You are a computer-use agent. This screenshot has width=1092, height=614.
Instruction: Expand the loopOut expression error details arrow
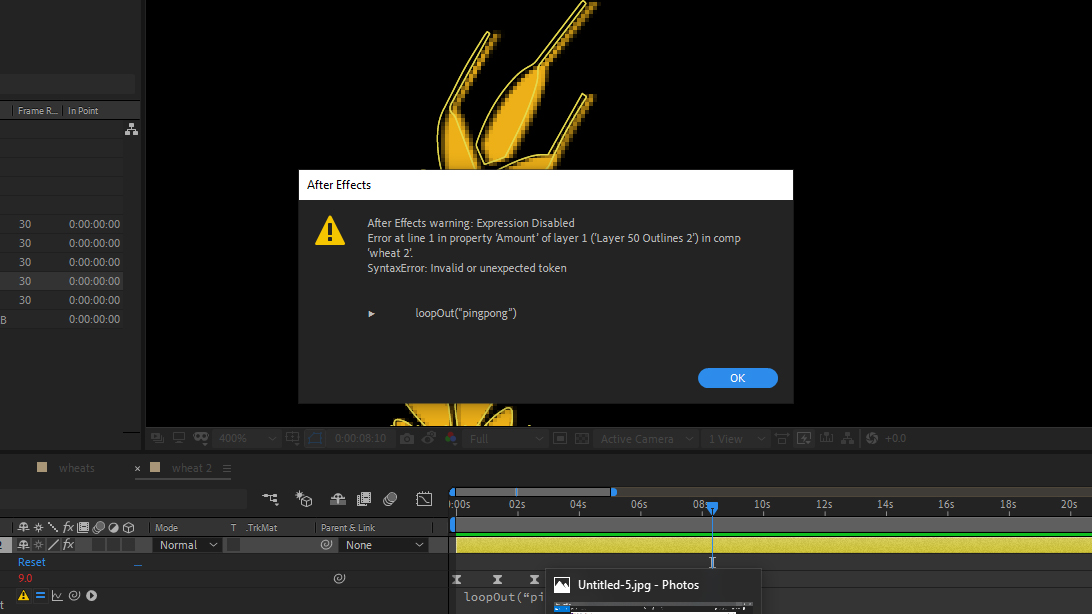pos(371,314)
